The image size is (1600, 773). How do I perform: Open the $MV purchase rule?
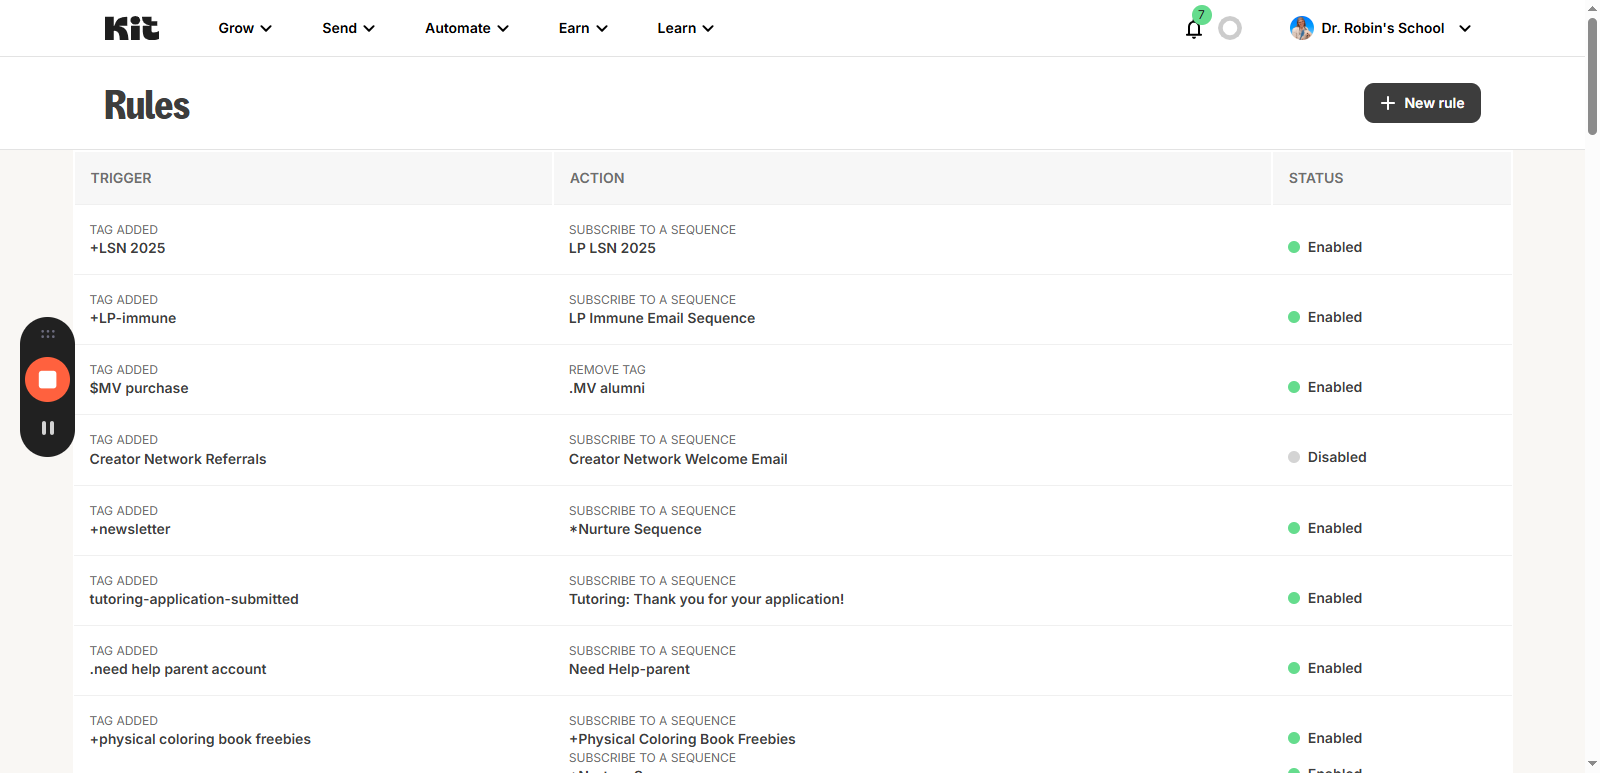pyautogui.click(x=139, y=388)
